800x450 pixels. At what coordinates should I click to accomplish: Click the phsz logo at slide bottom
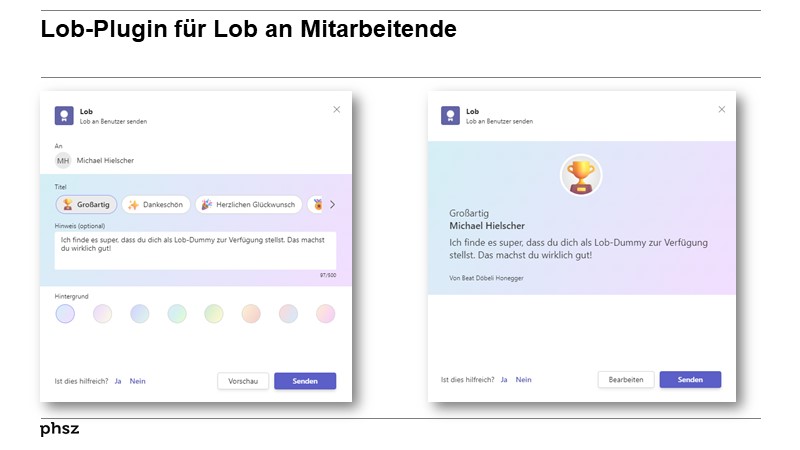60,429
